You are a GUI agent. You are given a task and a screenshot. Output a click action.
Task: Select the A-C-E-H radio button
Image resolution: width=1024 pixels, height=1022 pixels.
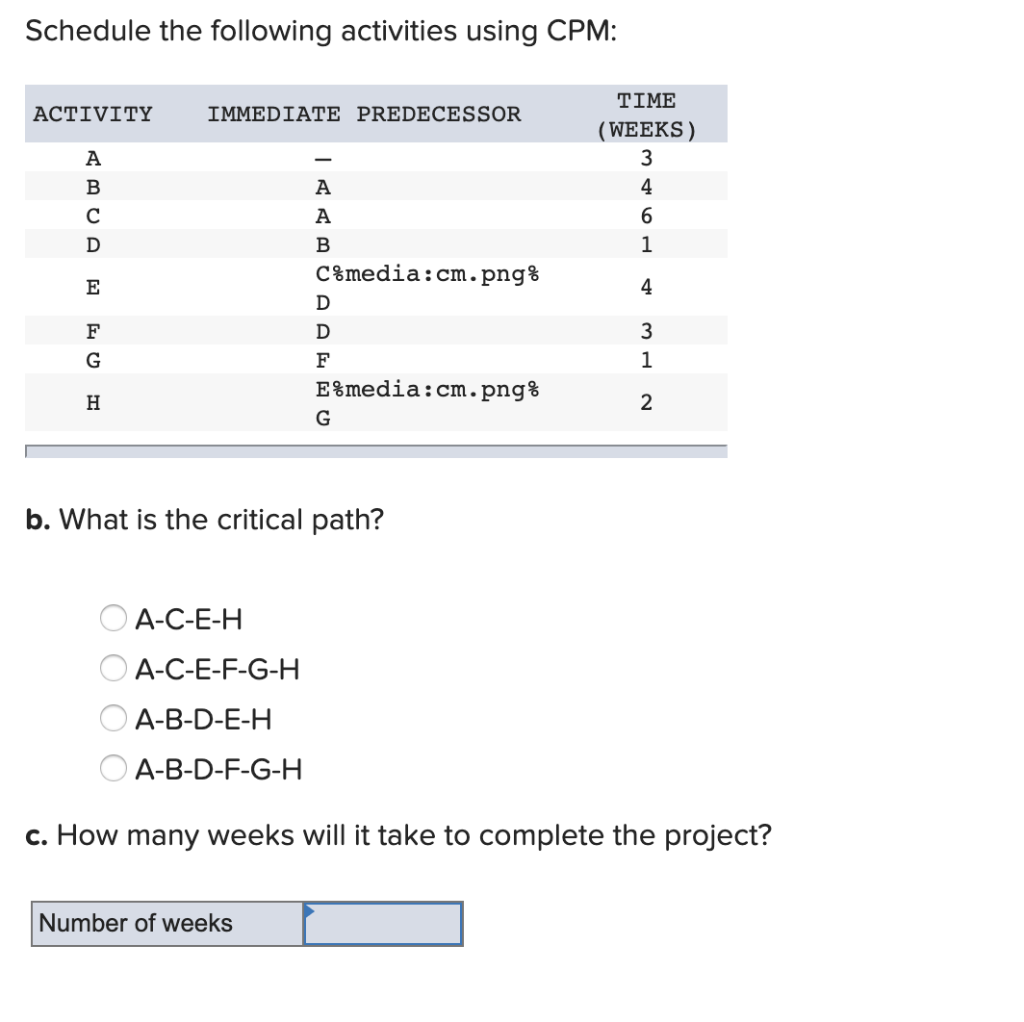(113, 618)
